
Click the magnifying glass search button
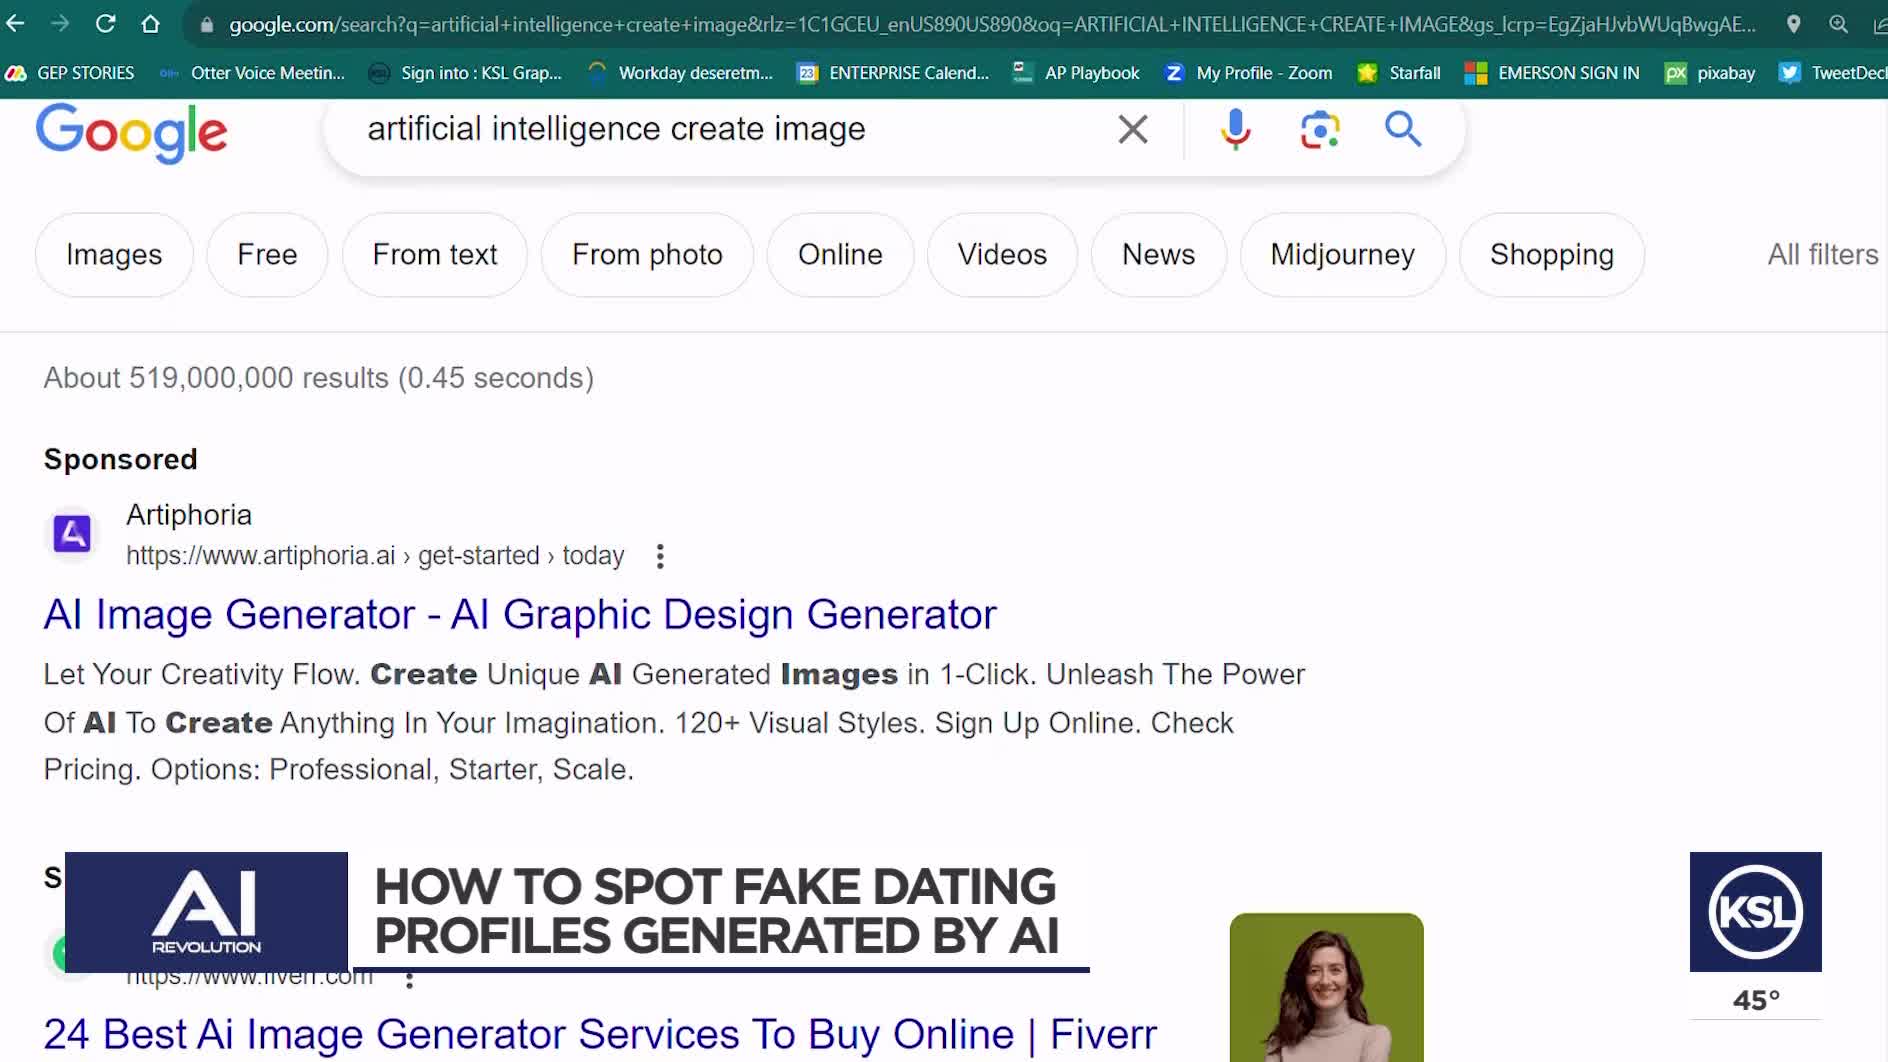[x=1402, y=129]
